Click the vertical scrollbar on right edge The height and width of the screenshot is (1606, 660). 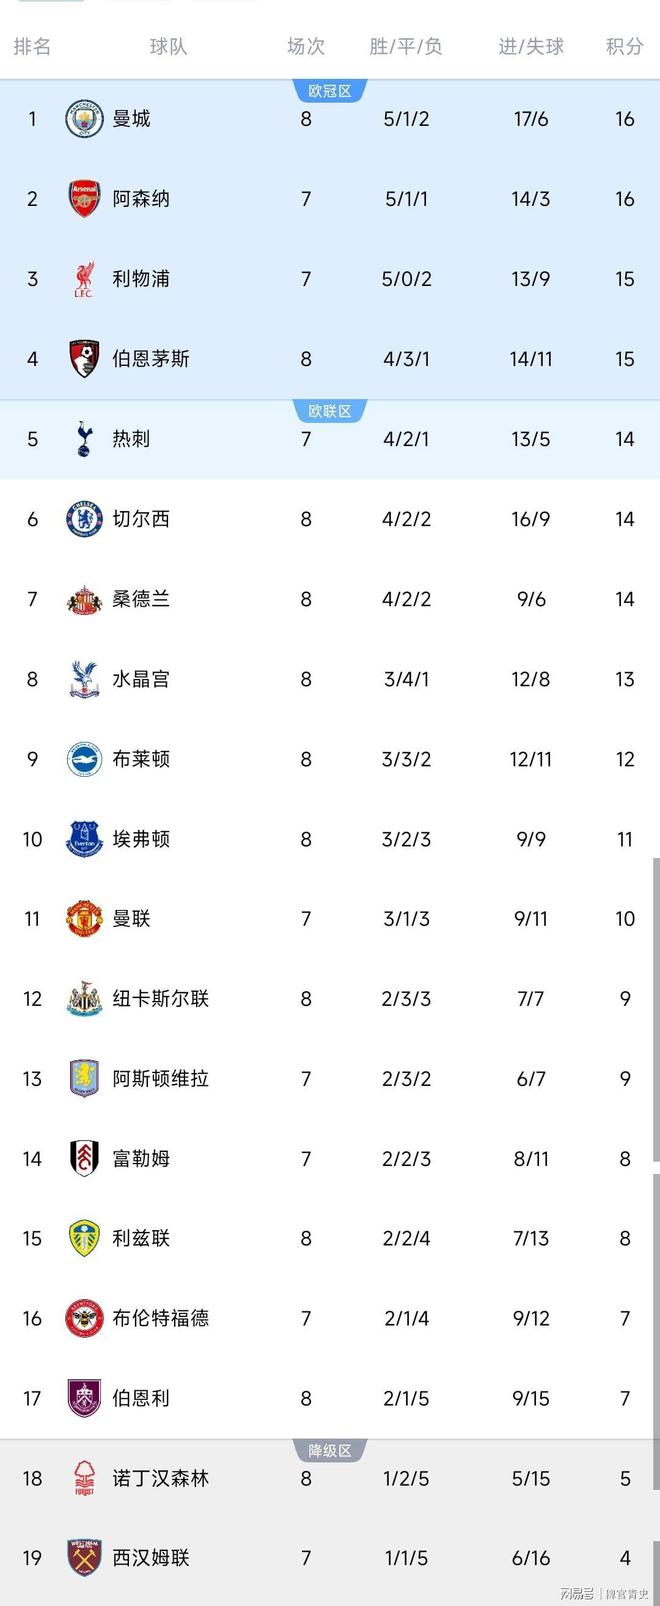click(655, 1010)
